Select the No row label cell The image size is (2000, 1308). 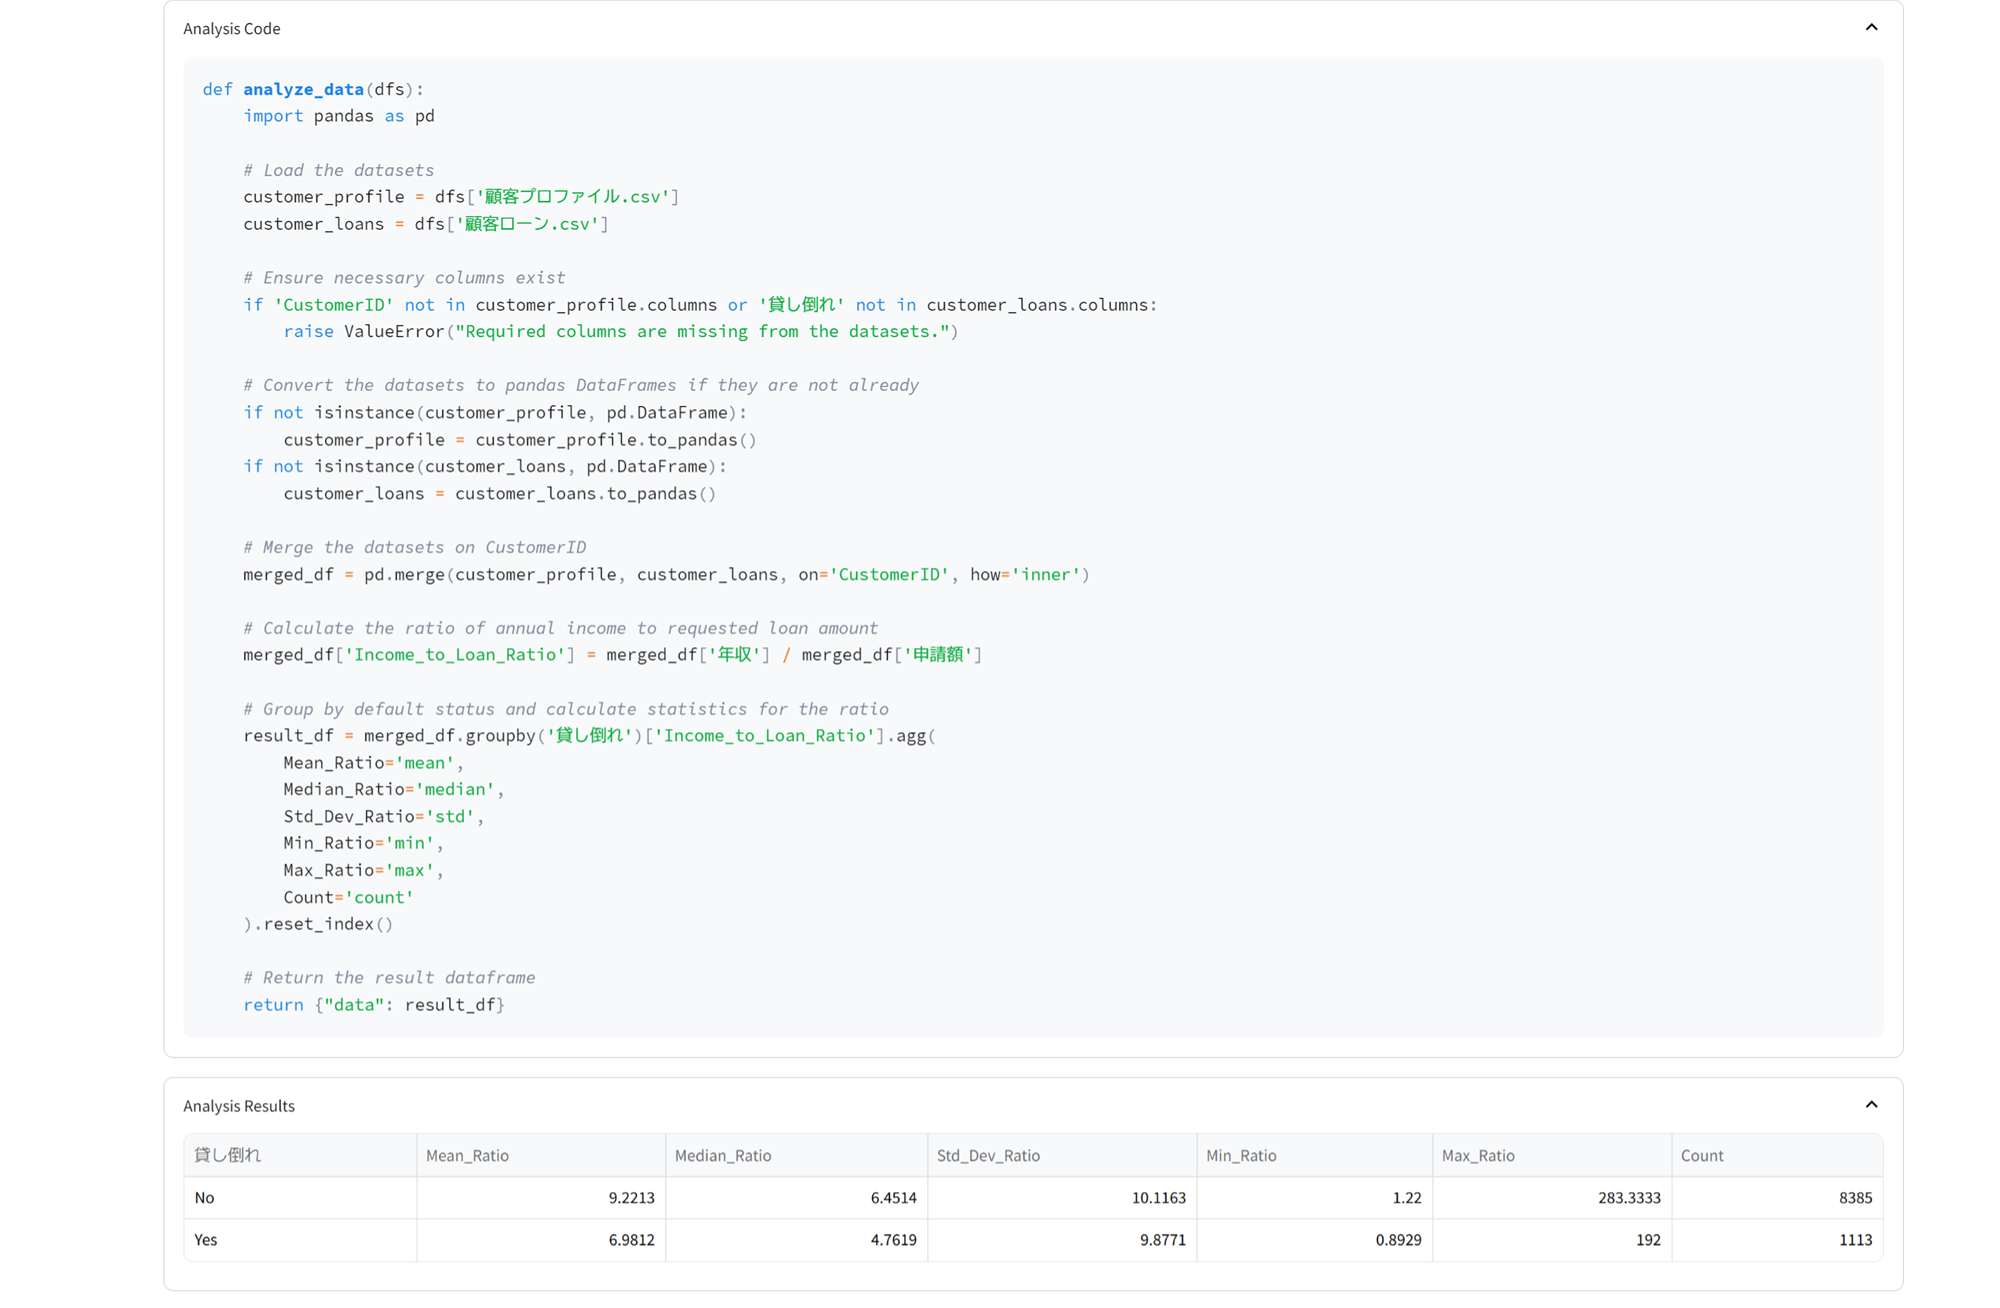coord(205,1197)
